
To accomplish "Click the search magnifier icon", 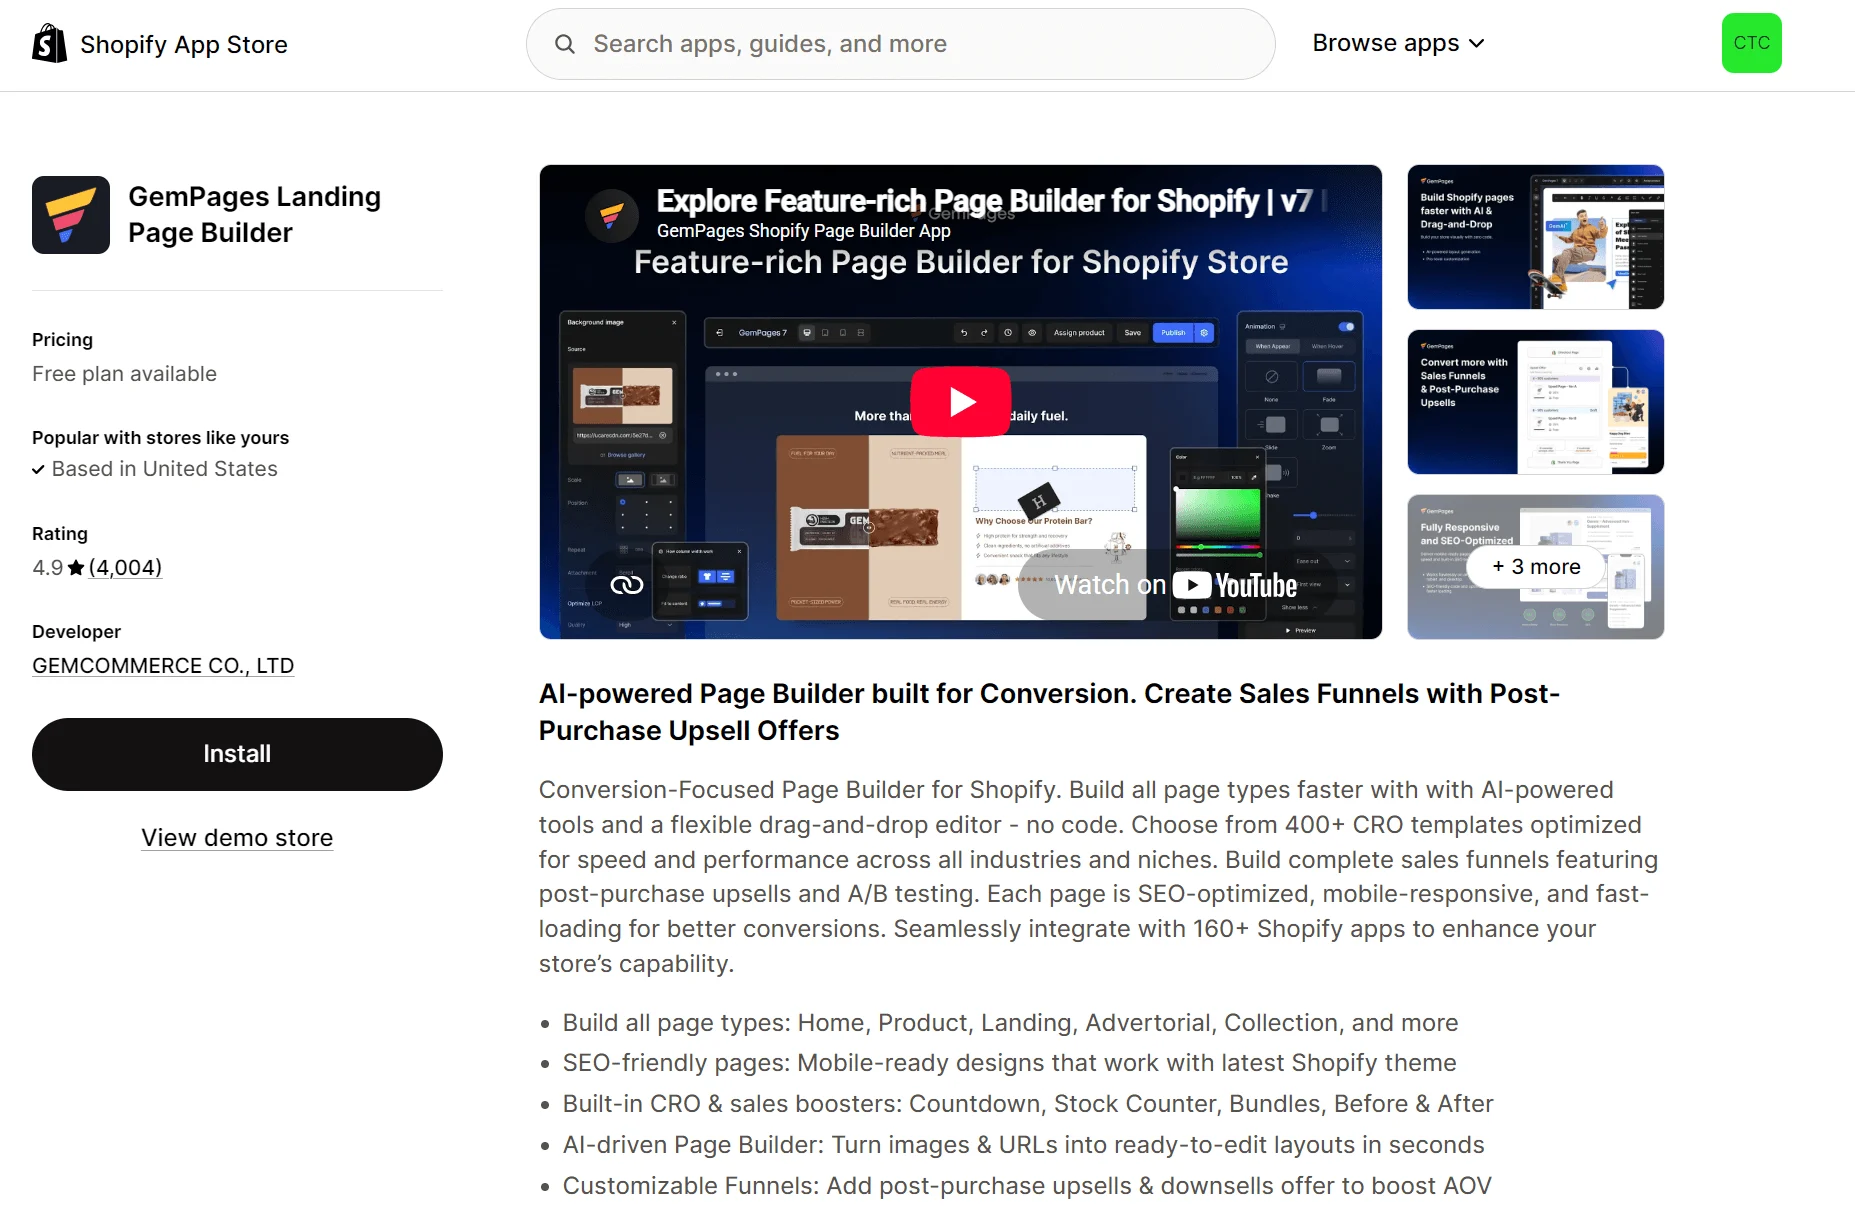I will coord(565,44).
